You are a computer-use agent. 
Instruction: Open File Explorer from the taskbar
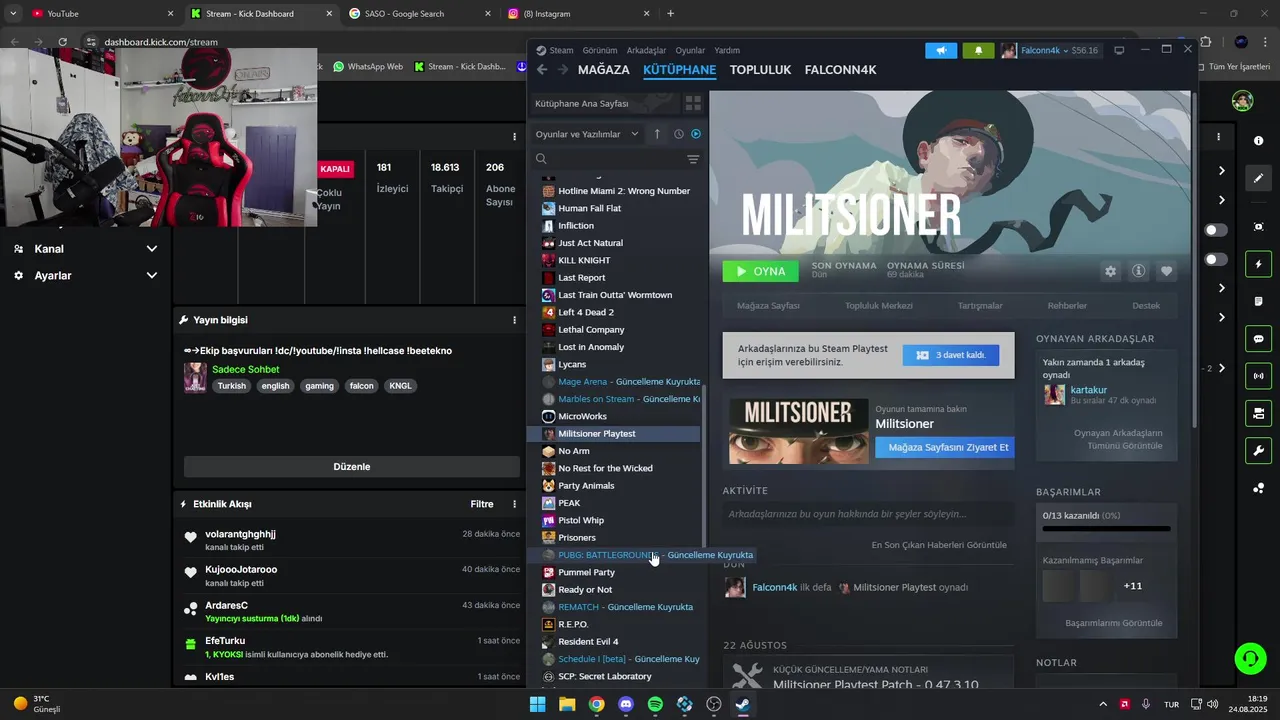tap(567, 704)
